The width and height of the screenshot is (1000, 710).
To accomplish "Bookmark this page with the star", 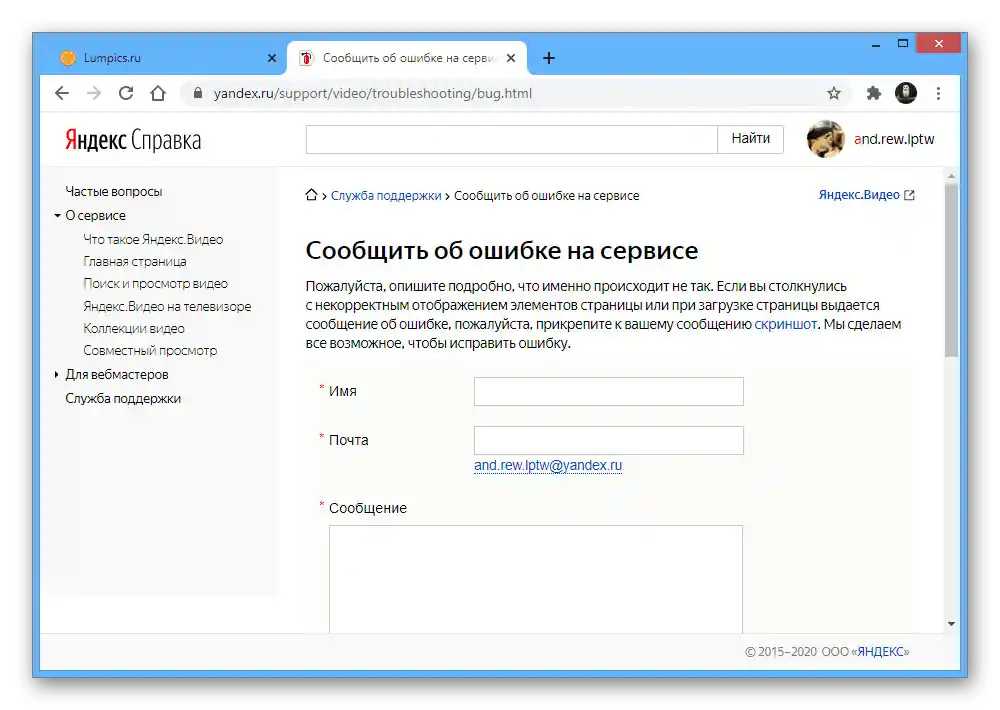I will pos(834,94).
